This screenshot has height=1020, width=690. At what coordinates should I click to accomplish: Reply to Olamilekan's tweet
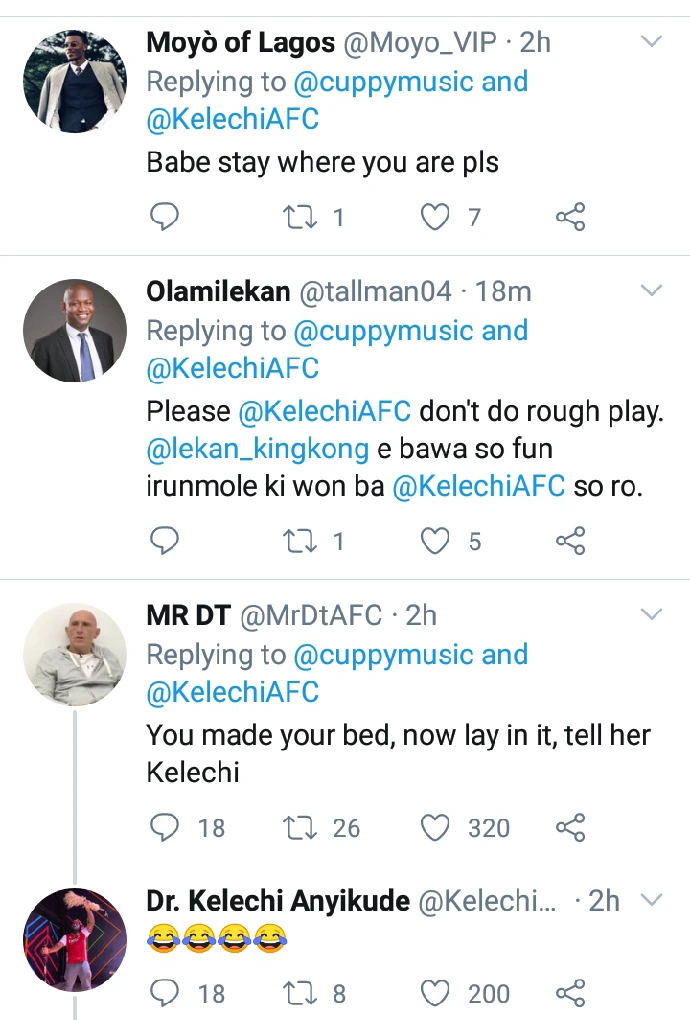[x=164, y=541]
